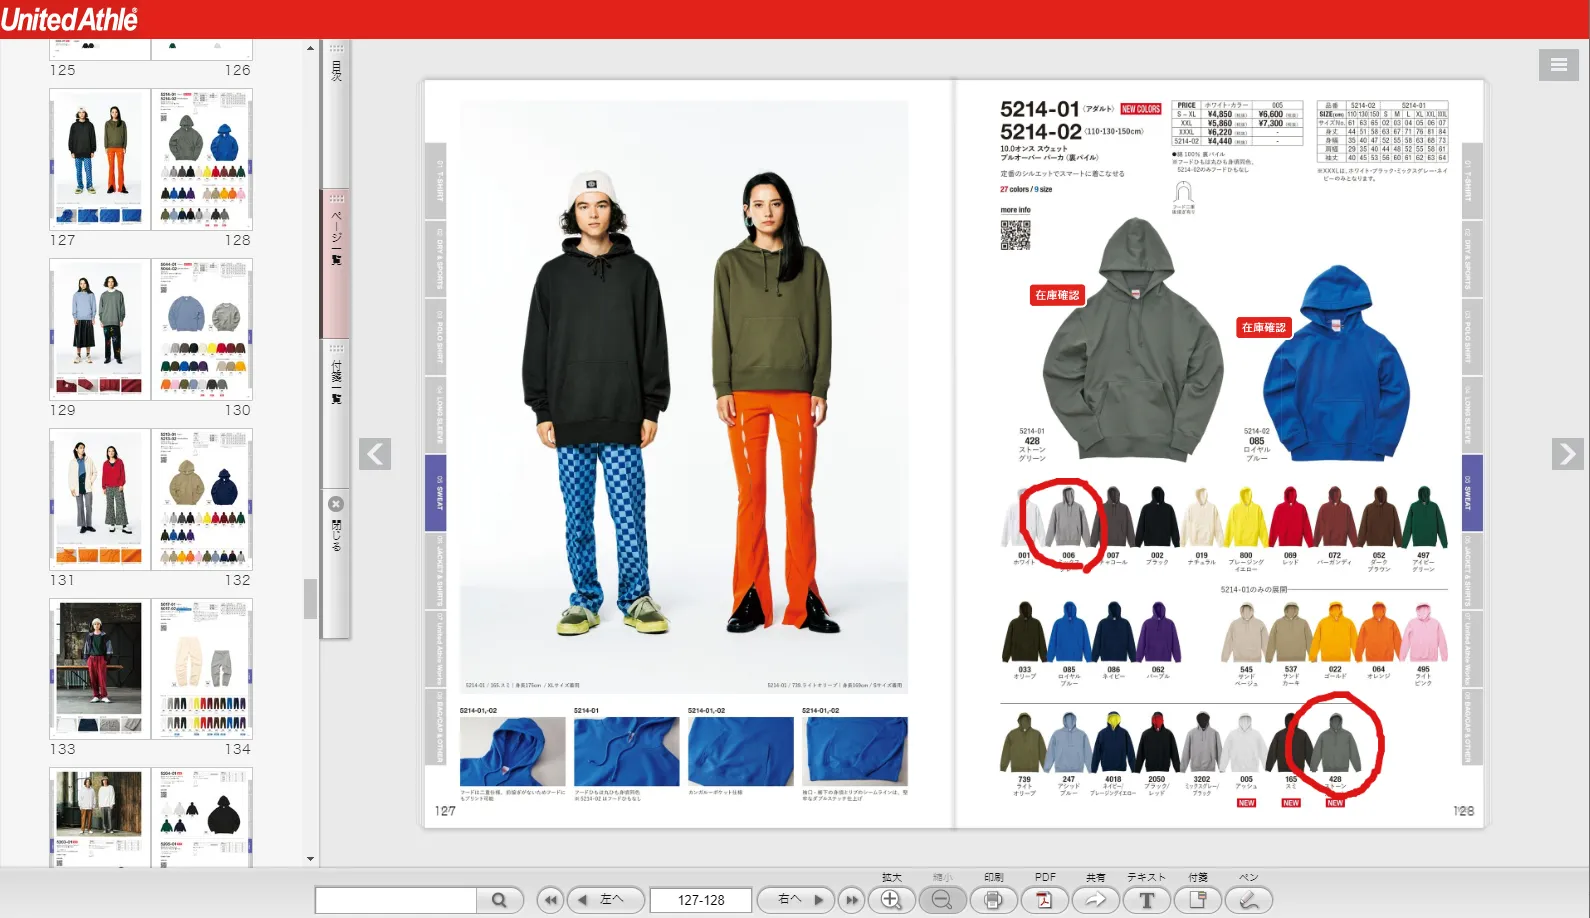Image resolution: width=1590 pixels, height=918 pixels.
Task: Click the sidebar scrollbar thumb
Action: tap(310, 599)
